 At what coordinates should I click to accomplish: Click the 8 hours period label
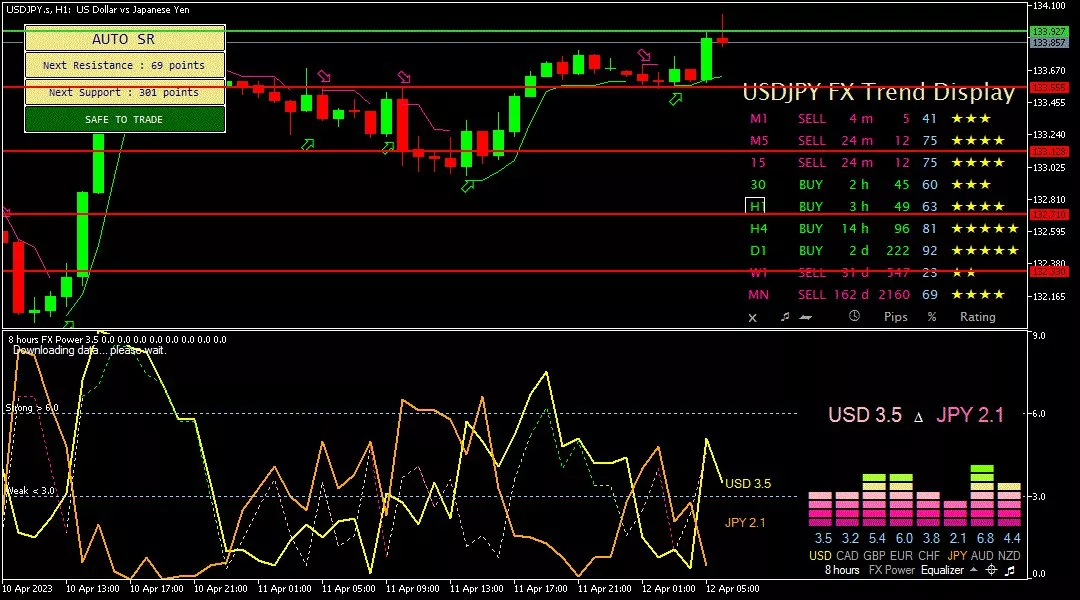(842, 570)
